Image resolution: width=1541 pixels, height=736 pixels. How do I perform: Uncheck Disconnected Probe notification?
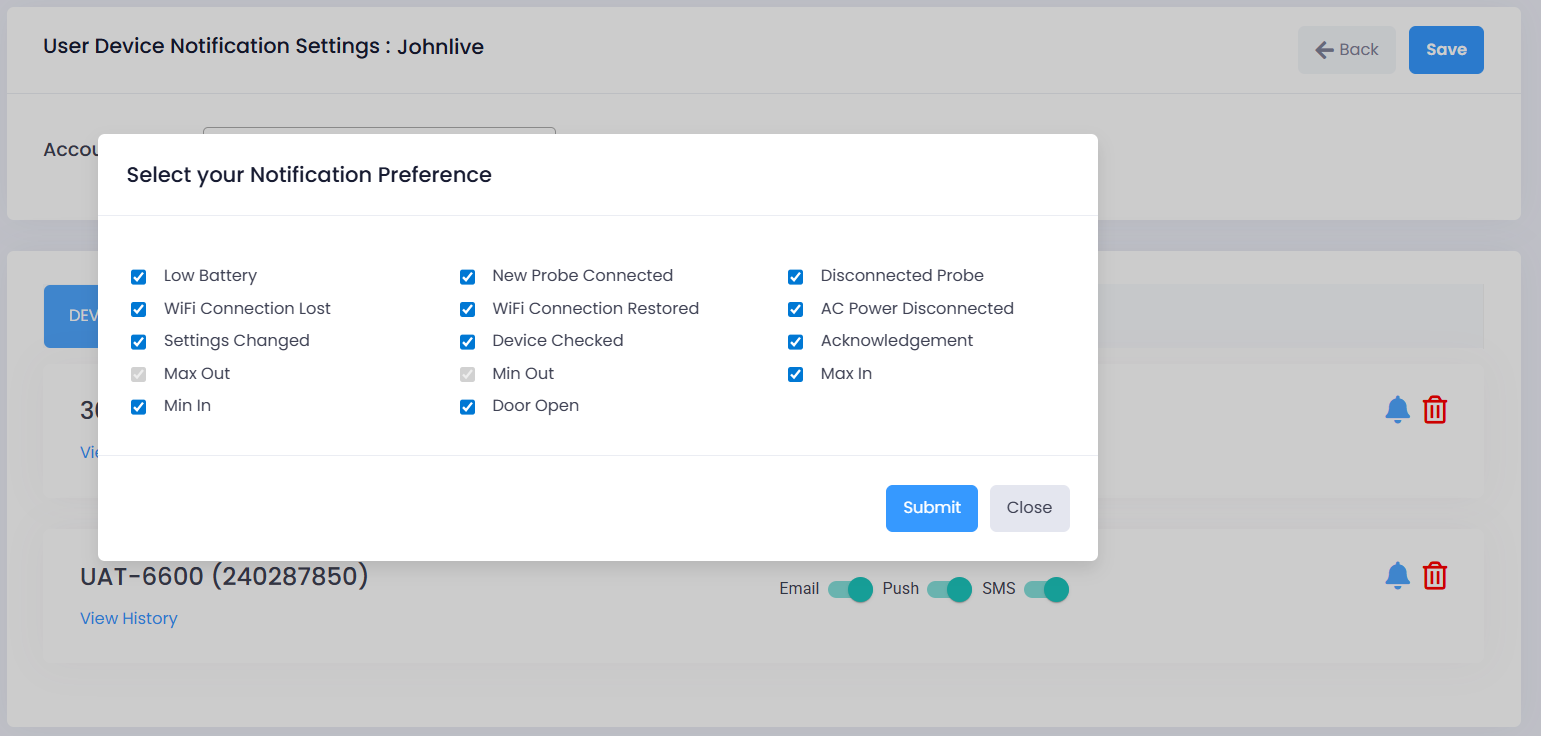click(x=796, y=277)
